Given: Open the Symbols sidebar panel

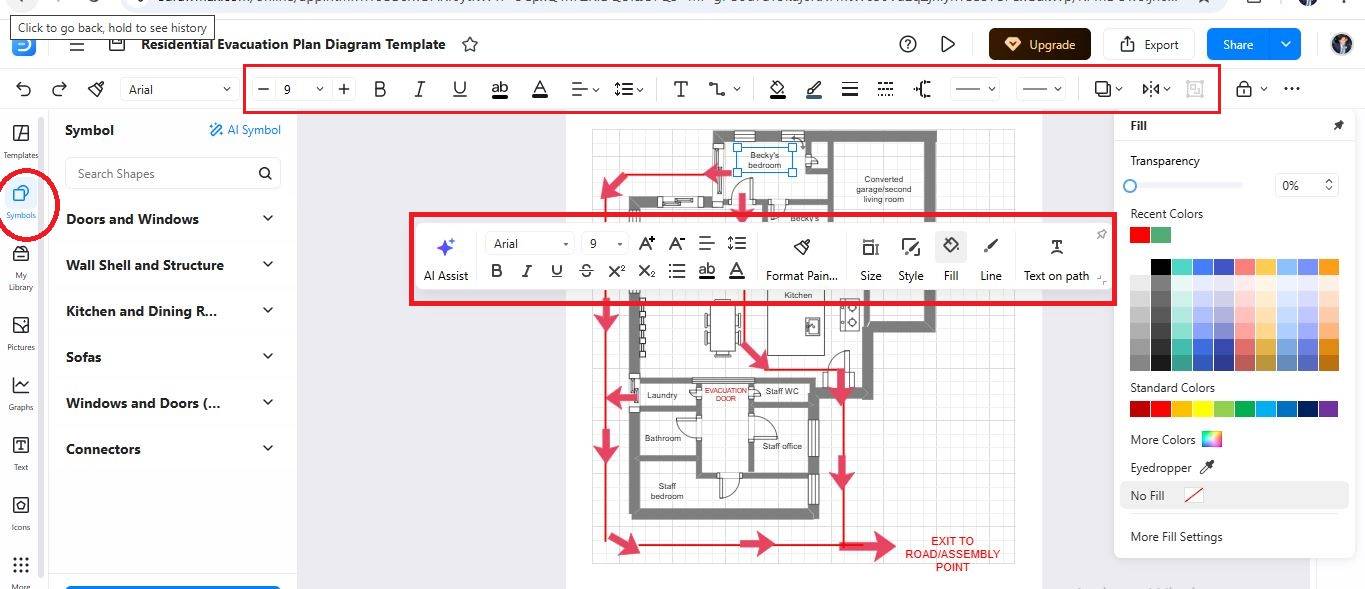Looking at the screenshot, I should (20, 200).
